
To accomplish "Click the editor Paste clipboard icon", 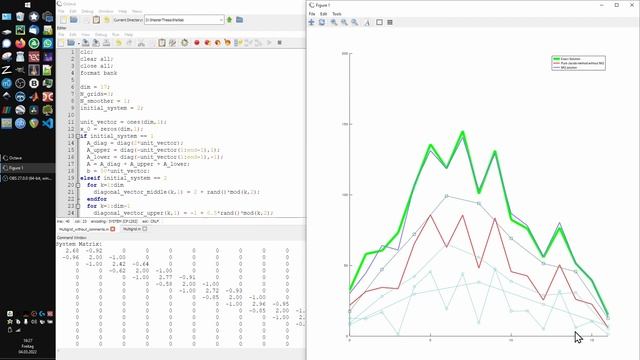I will pyautogui.click(x=162, y=42).
